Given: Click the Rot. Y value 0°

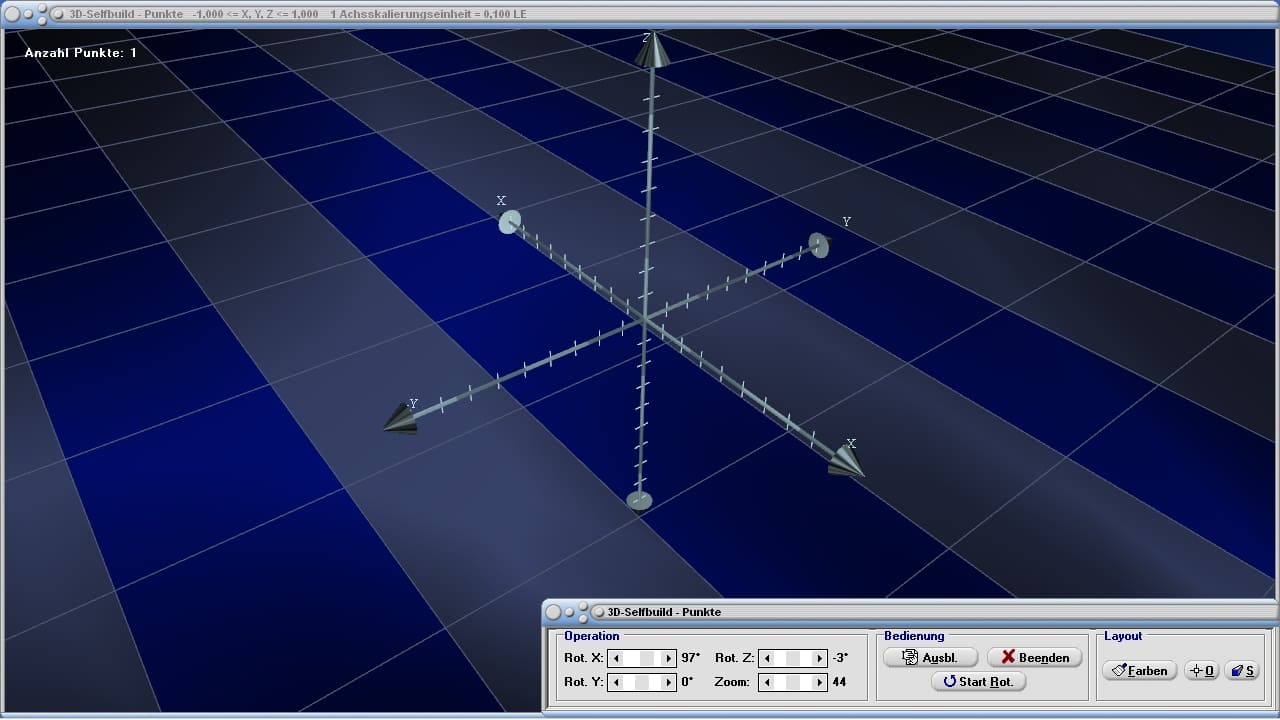Looking at the screenshot, I should click(686, 682).
